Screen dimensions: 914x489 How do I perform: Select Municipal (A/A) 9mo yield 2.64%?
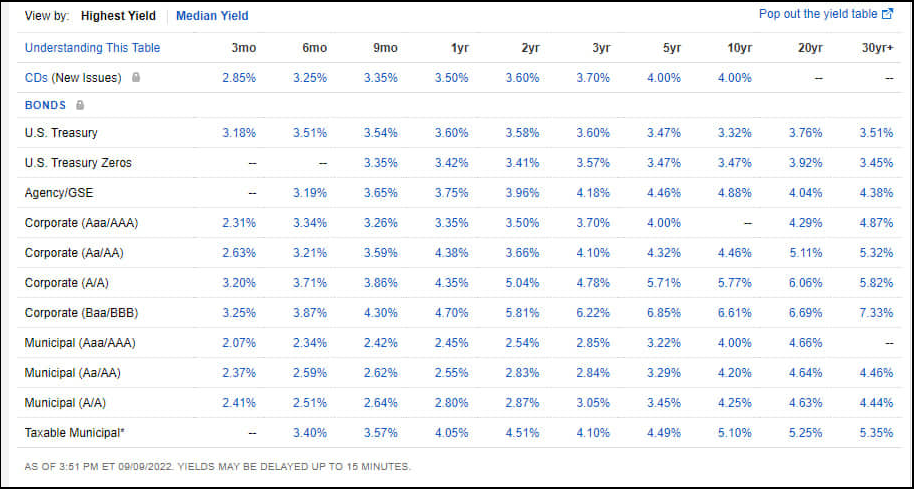point(381,403)
